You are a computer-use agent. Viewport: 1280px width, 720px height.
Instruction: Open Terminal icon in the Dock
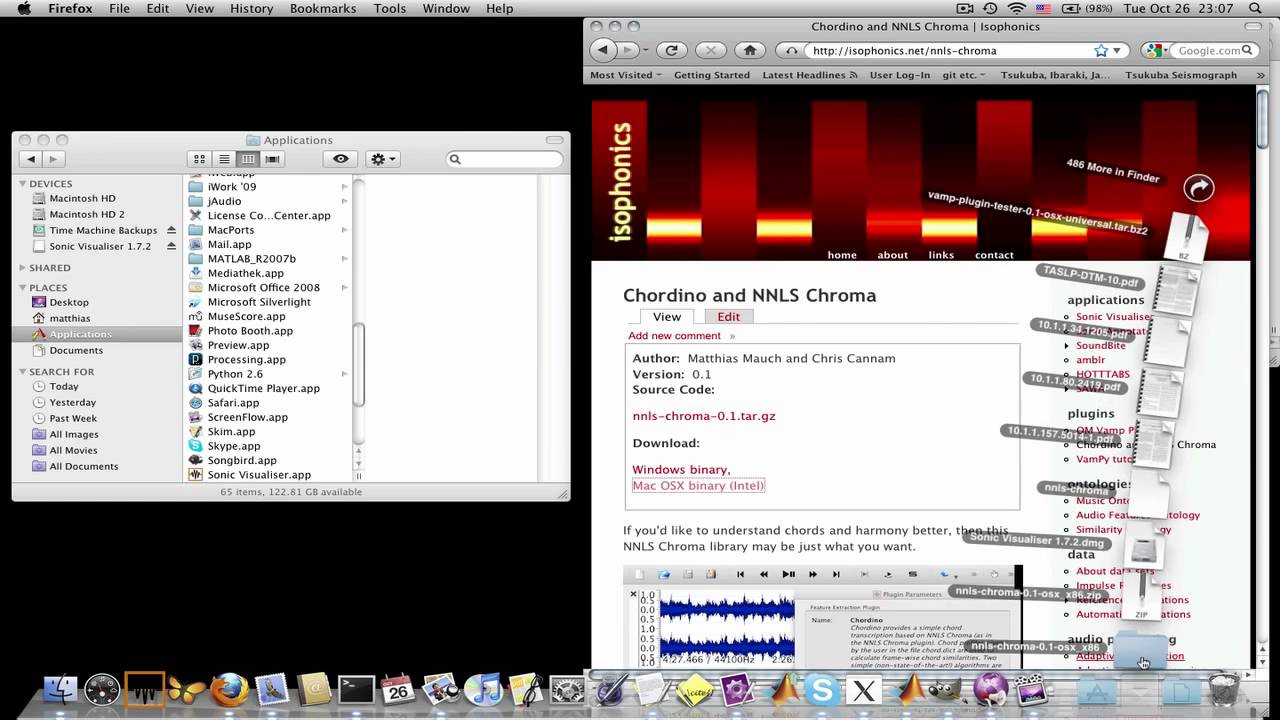pyautogui.click(x=356, y=690)
